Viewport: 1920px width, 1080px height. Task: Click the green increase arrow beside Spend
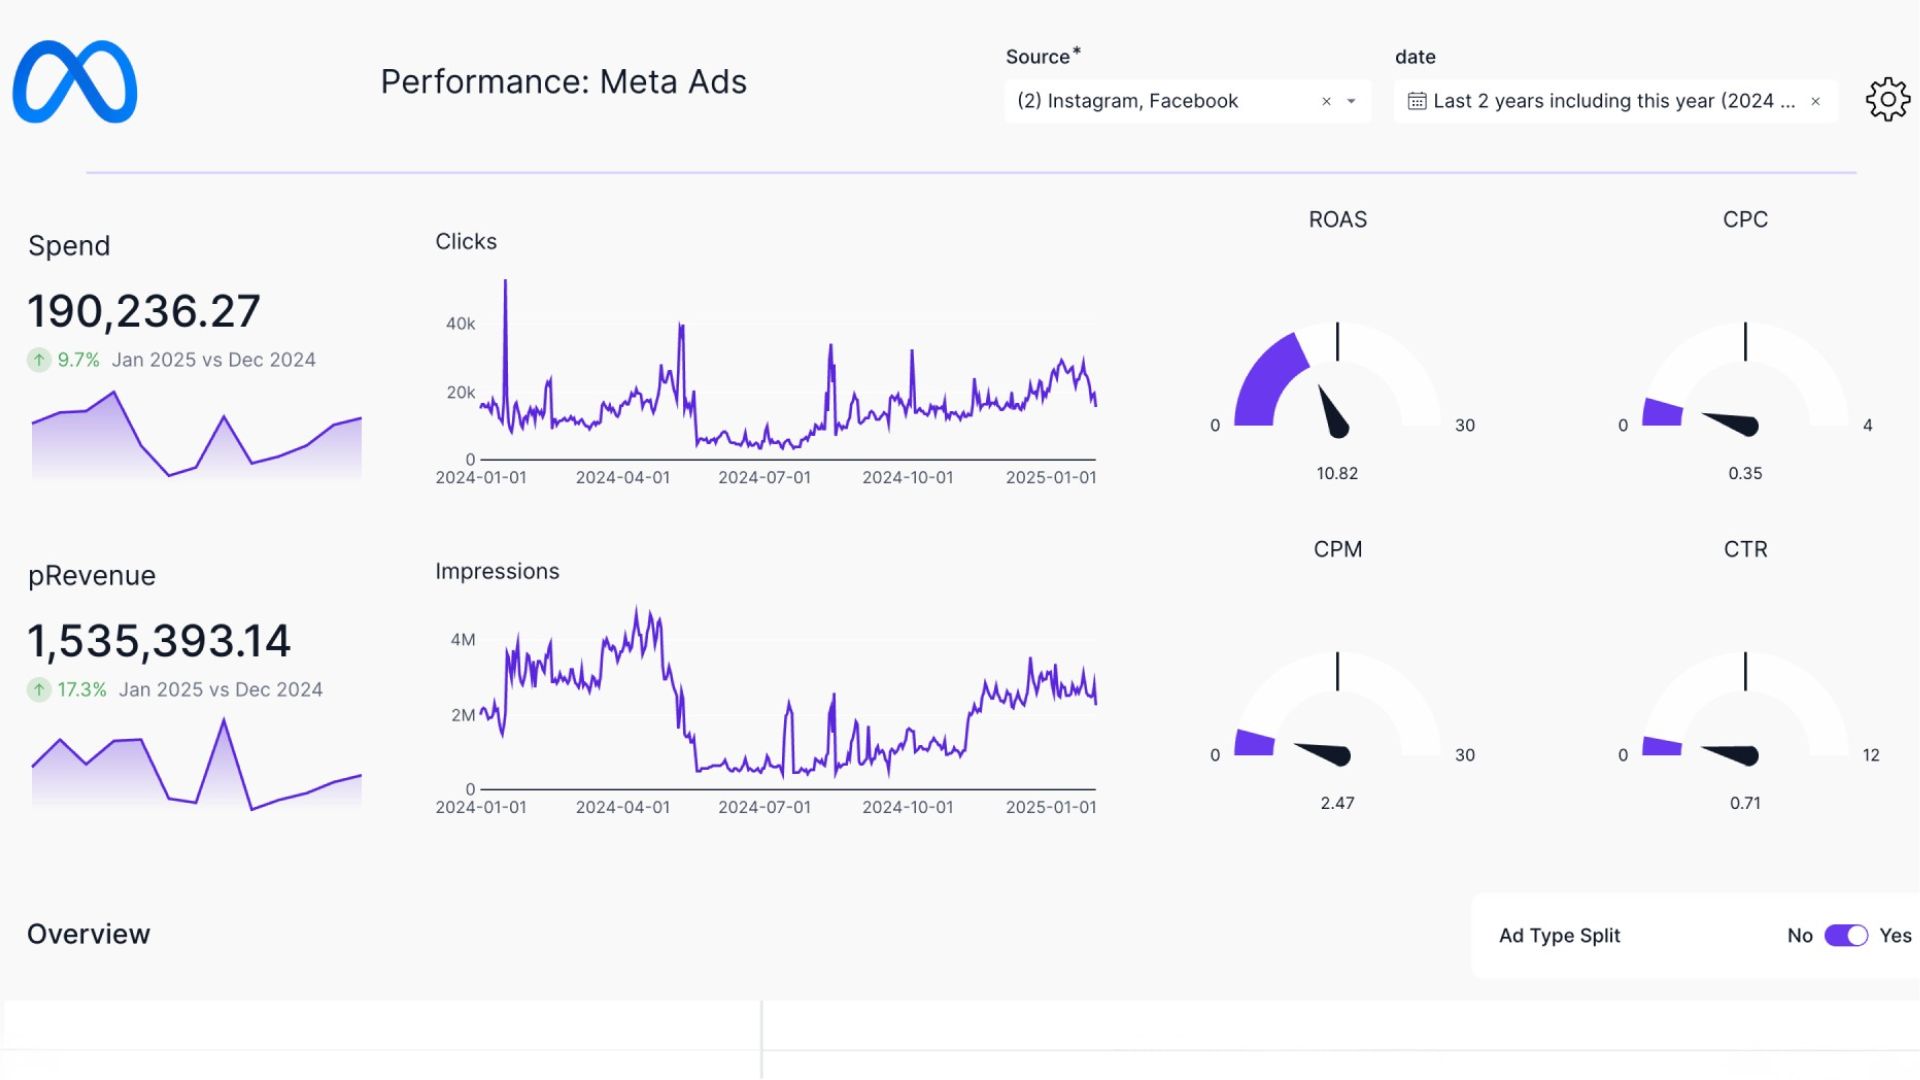pos(39,359)
